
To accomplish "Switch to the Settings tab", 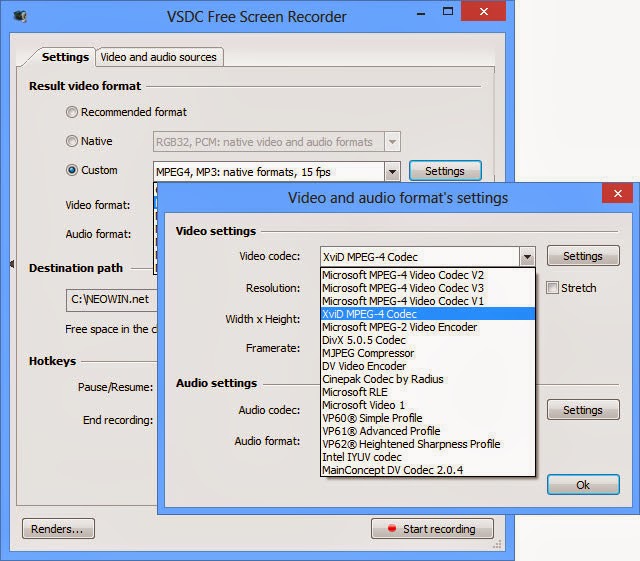I will (x=65, y=57).
